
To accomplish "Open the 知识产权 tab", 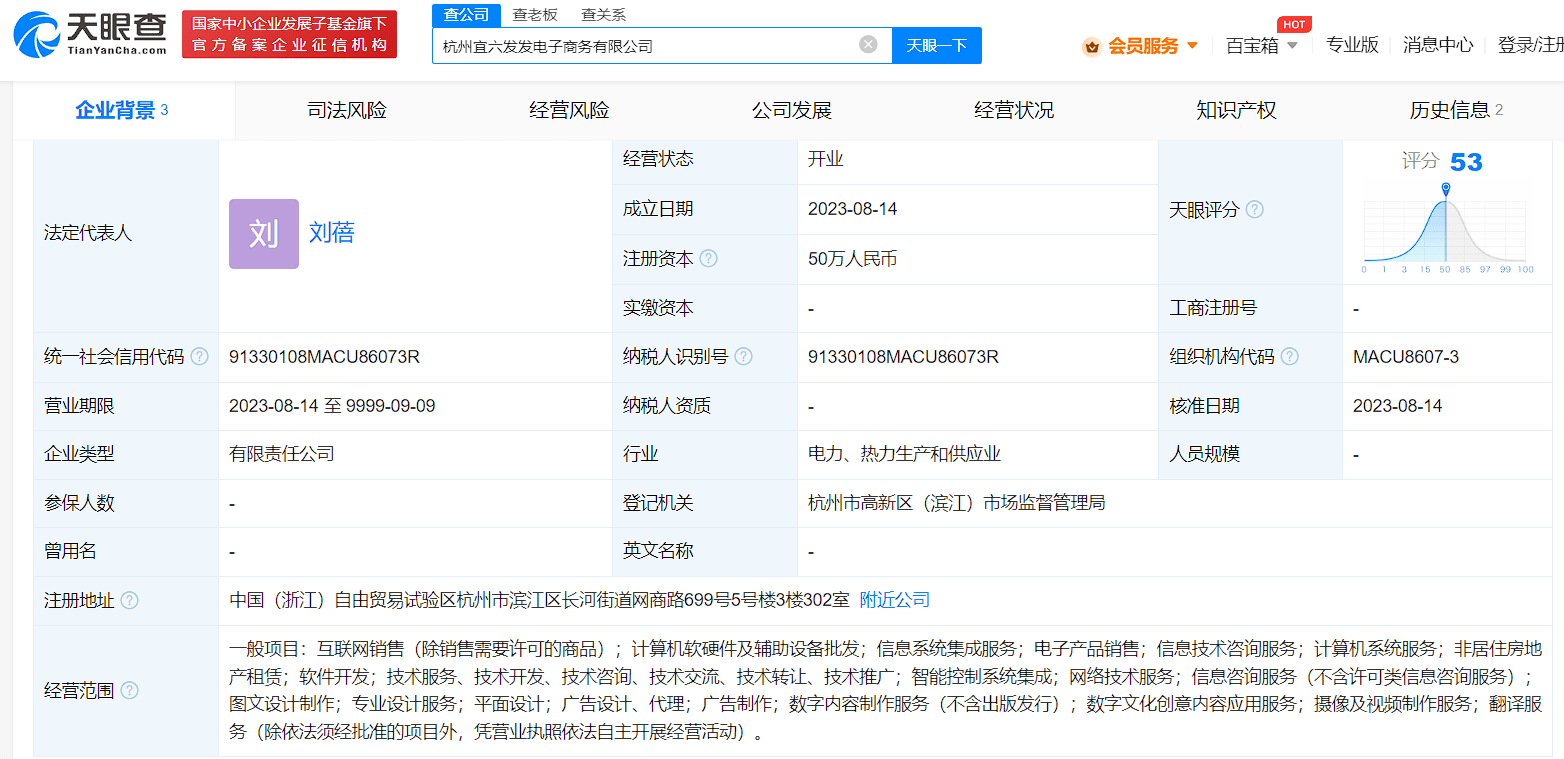I will point(1236,111).
